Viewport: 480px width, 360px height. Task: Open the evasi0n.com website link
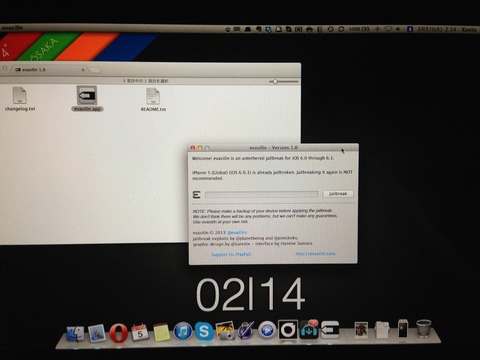(315, 254)
